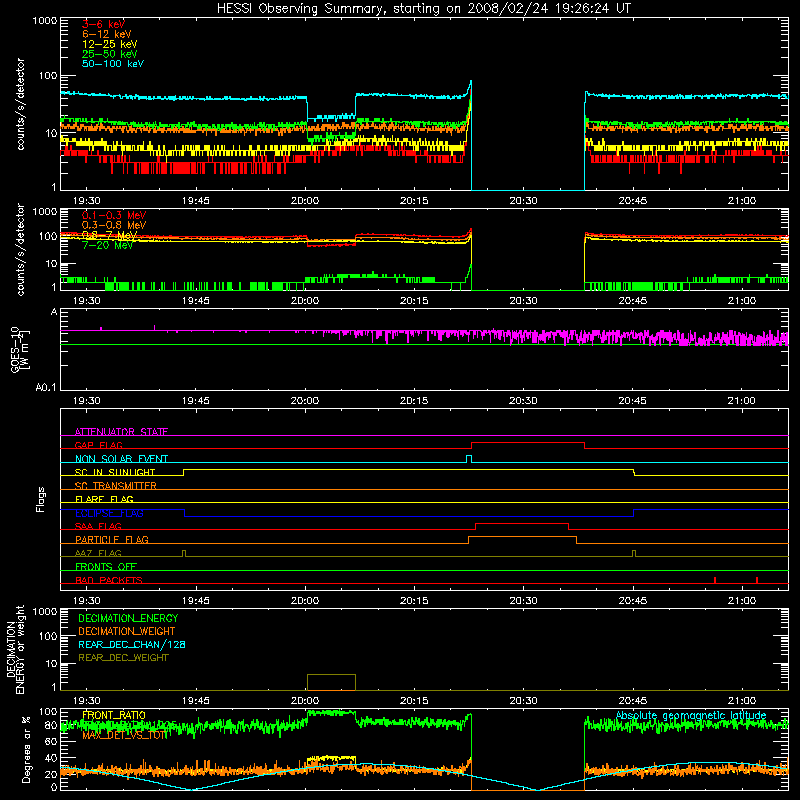800x800 pixels.
Task: Select the GAP_FLAG label
Action: tap(98, 445)
